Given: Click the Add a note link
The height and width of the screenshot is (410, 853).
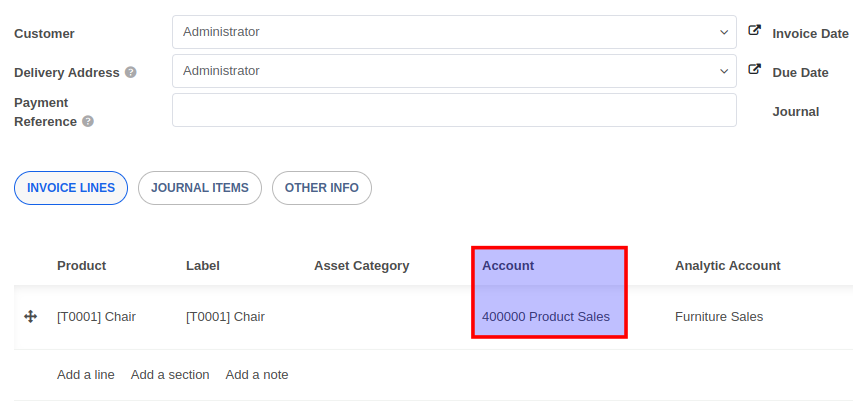Looking at the screenshot, I should (257, 375).
